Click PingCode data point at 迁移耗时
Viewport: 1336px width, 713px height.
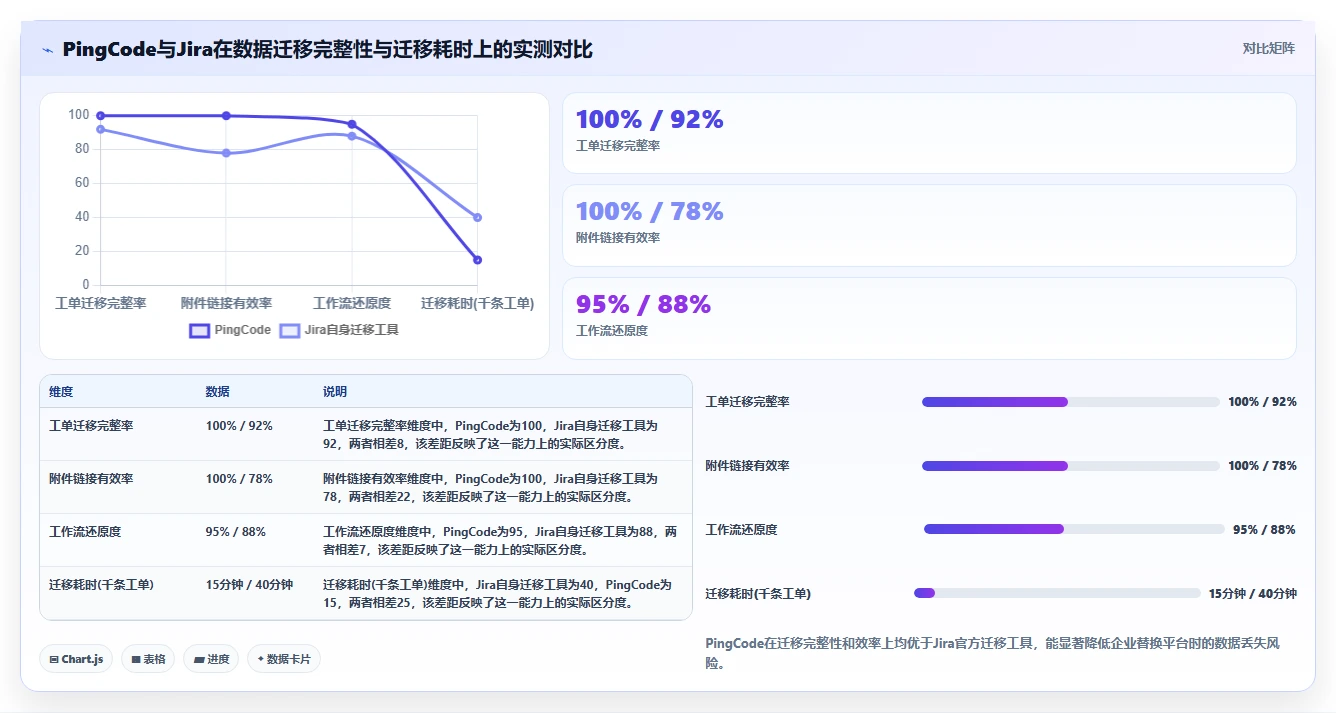pos(477,260)
